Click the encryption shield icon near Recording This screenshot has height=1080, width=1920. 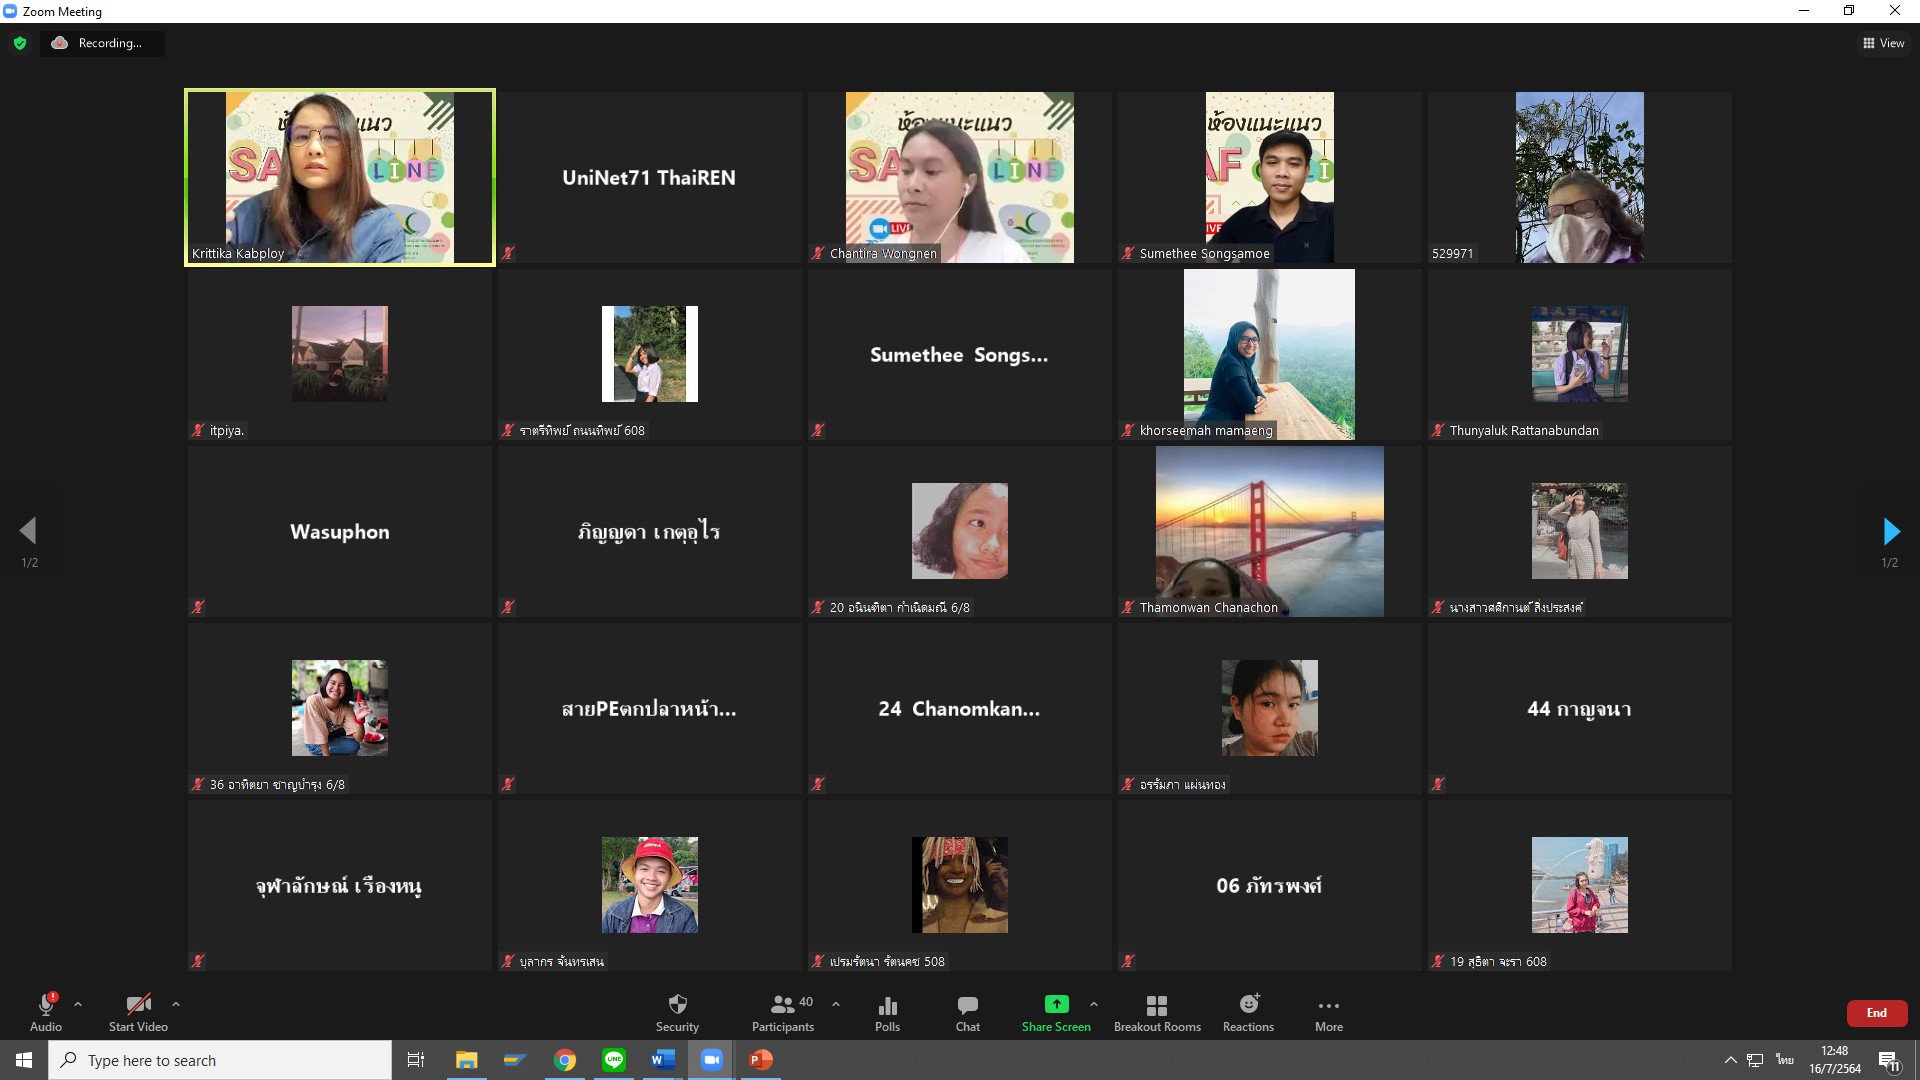[20, 43]
